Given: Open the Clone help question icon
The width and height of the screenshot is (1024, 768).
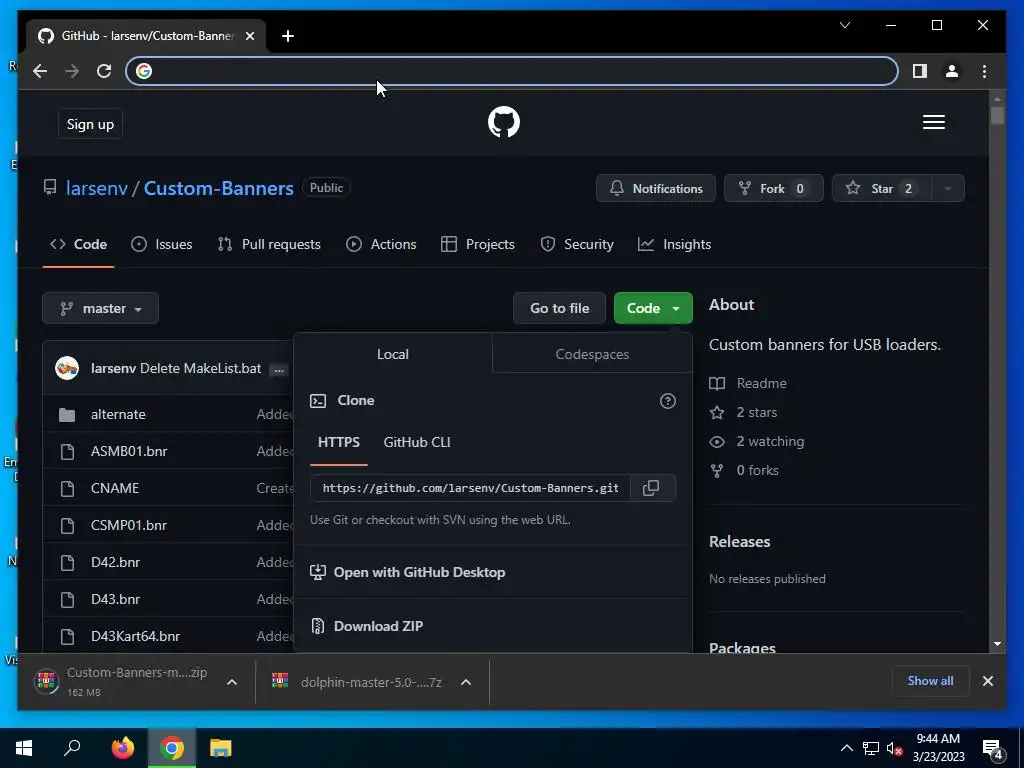Looking at the screenshot, I should [x=667, y=401].
